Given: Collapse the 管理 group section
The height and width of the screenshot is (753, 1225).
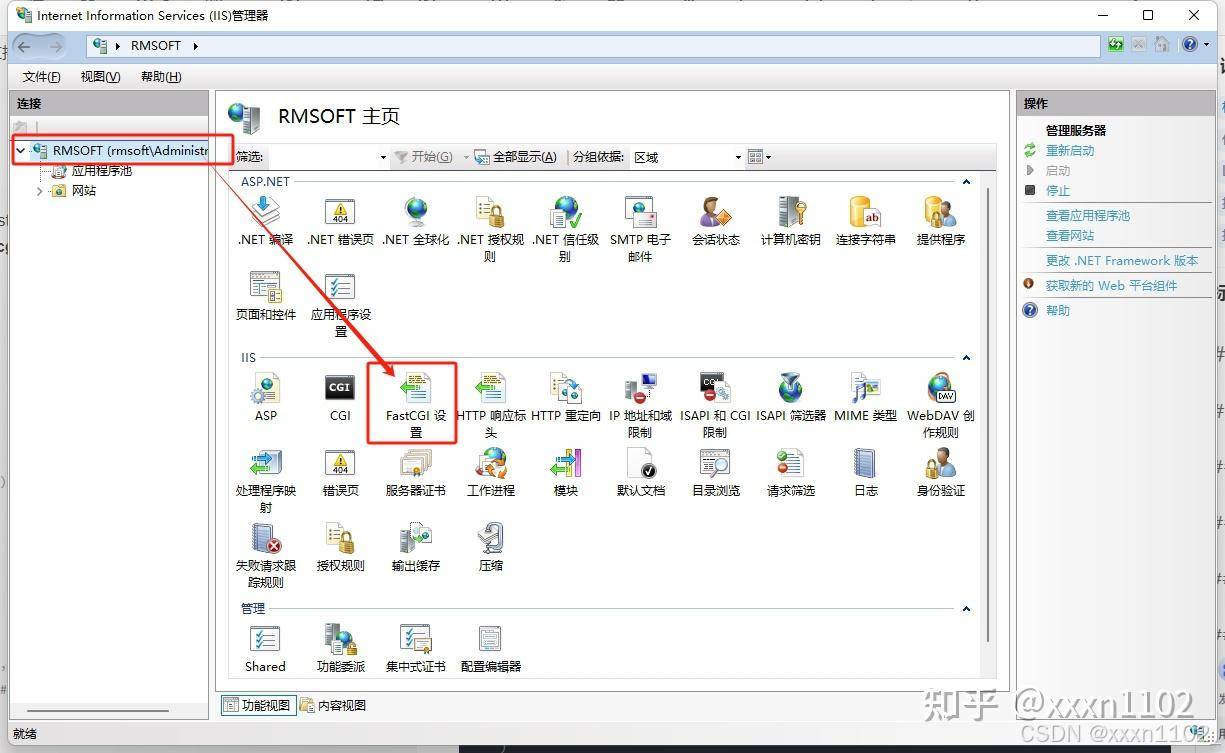Looking at the screenshot, I should (966, 608).
